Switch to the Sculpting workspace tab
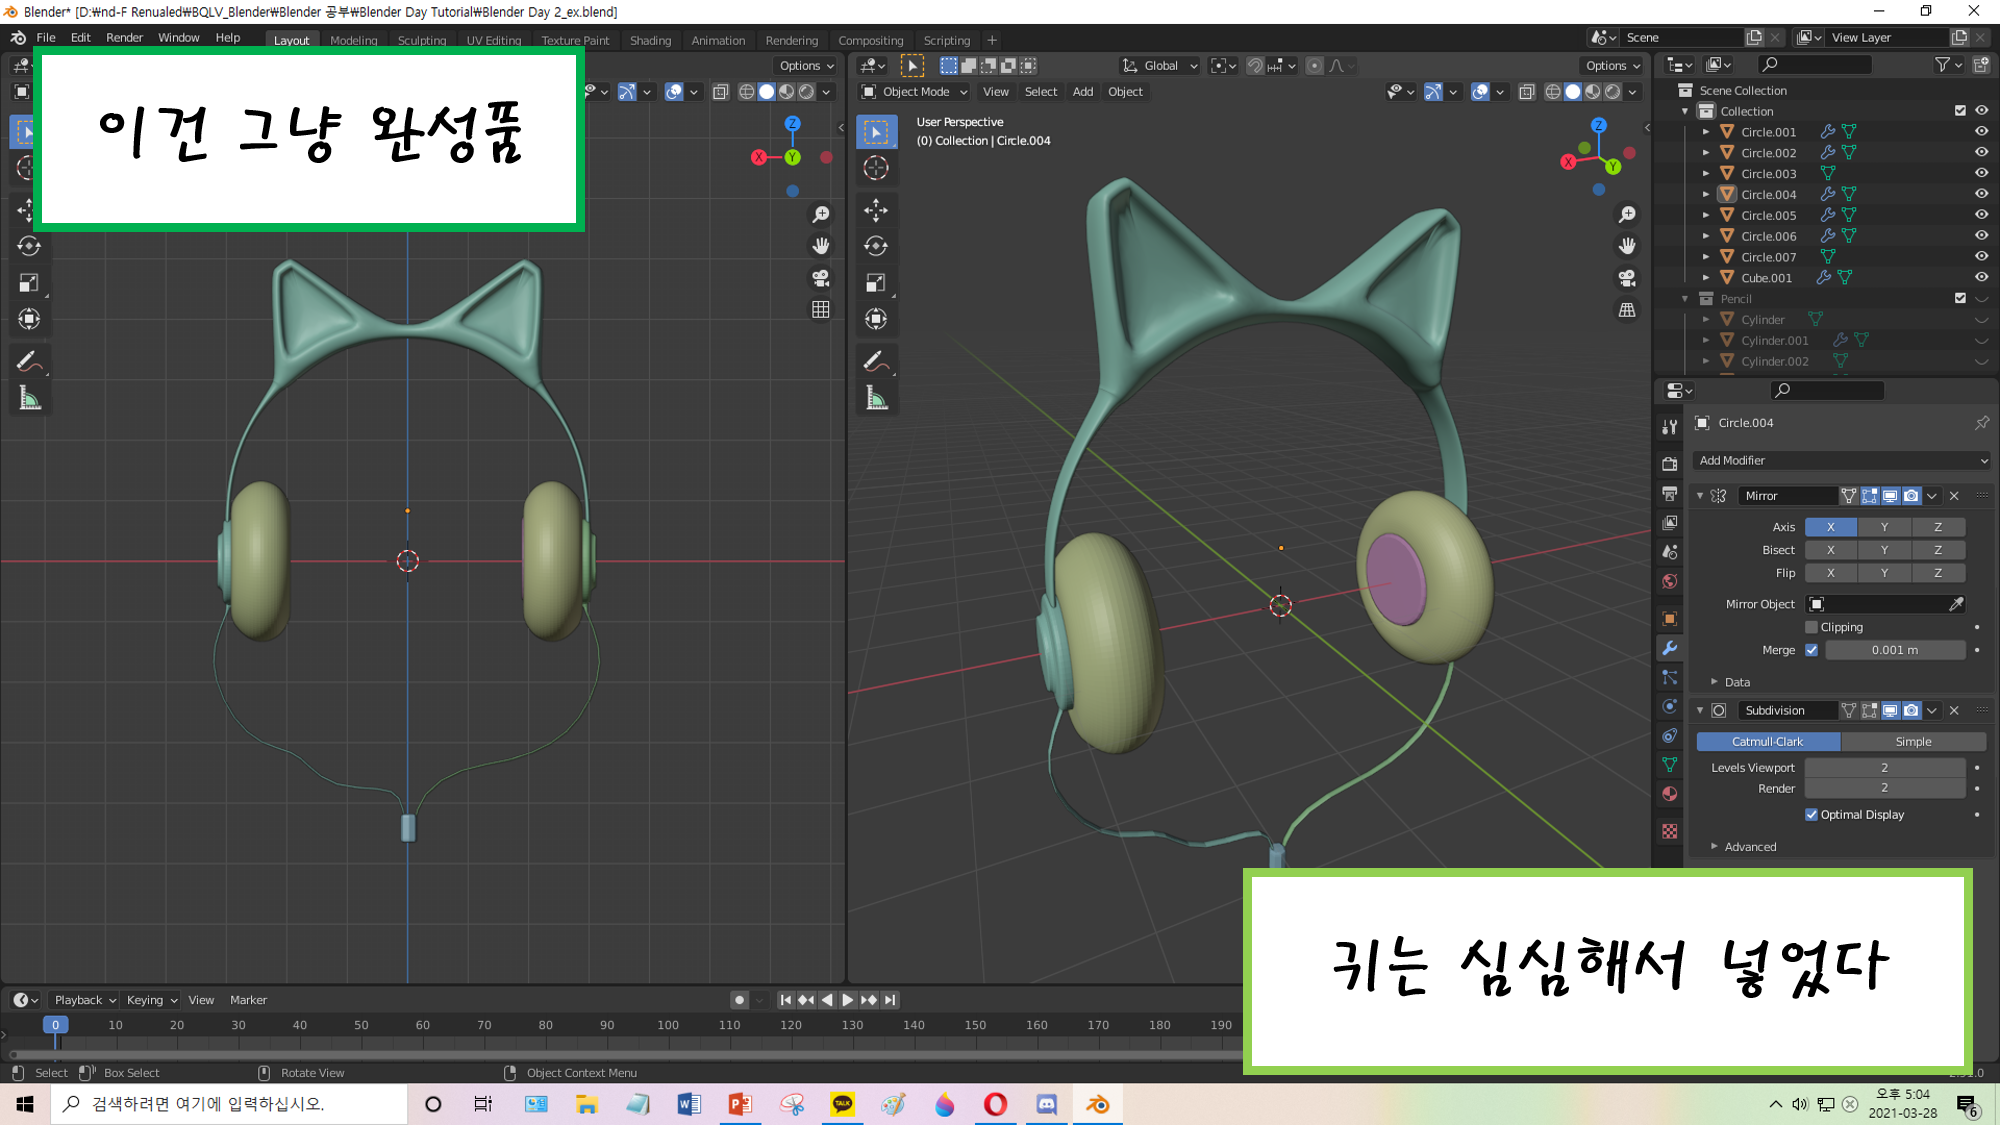 point(421,40)
